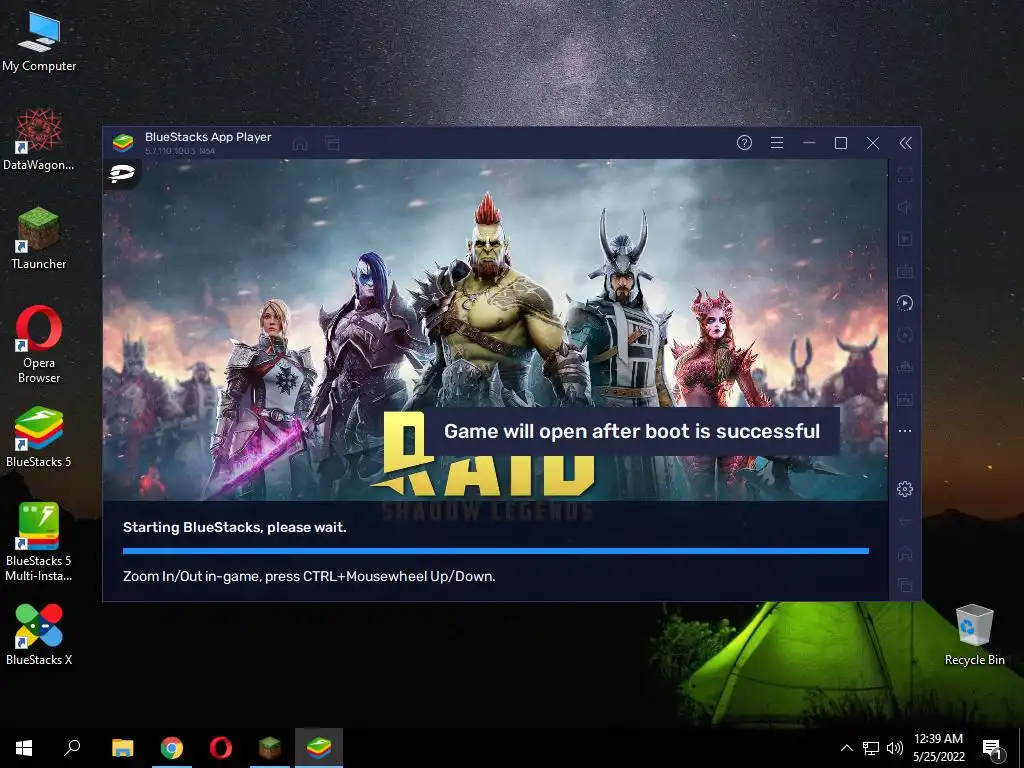The height and width of the screenshot is (768, 1024).
Task: Minimize the BlueStacks App Player window
Action: click(808, 142)
